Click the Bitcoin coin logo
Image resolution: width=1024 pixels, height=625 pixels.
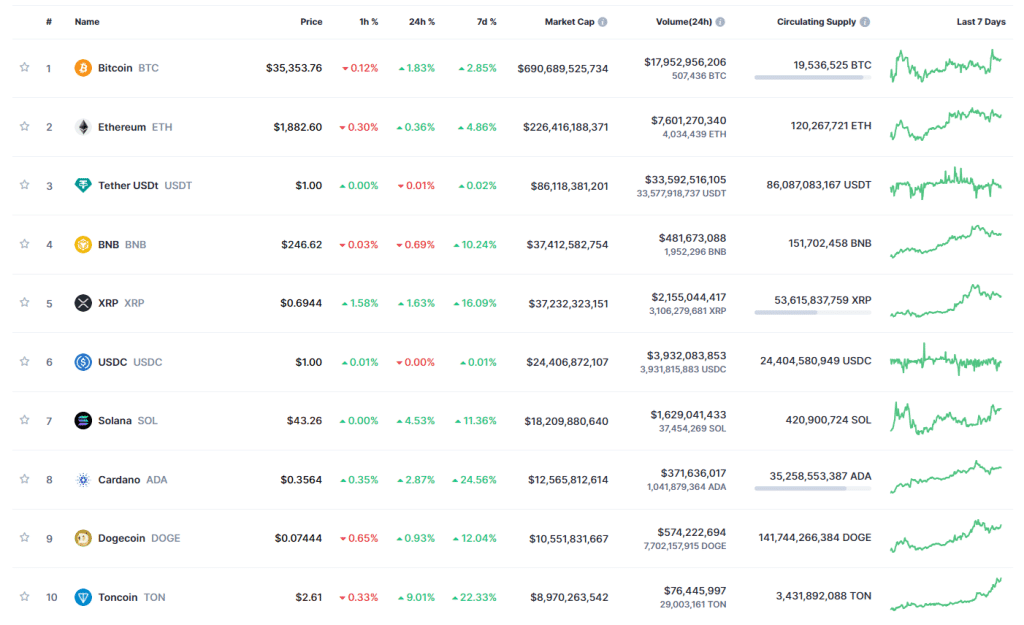click(x=83, y=68)
